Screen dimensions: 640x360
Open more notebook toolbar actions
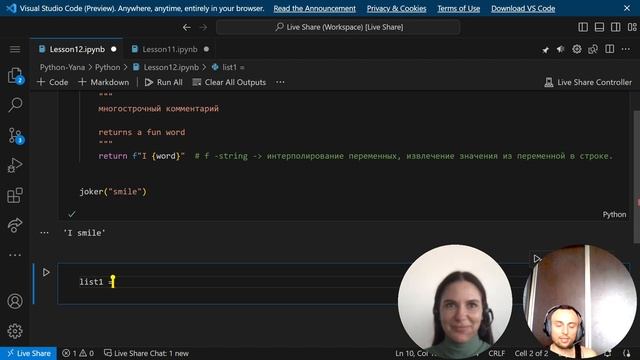[x=280, y=82]
